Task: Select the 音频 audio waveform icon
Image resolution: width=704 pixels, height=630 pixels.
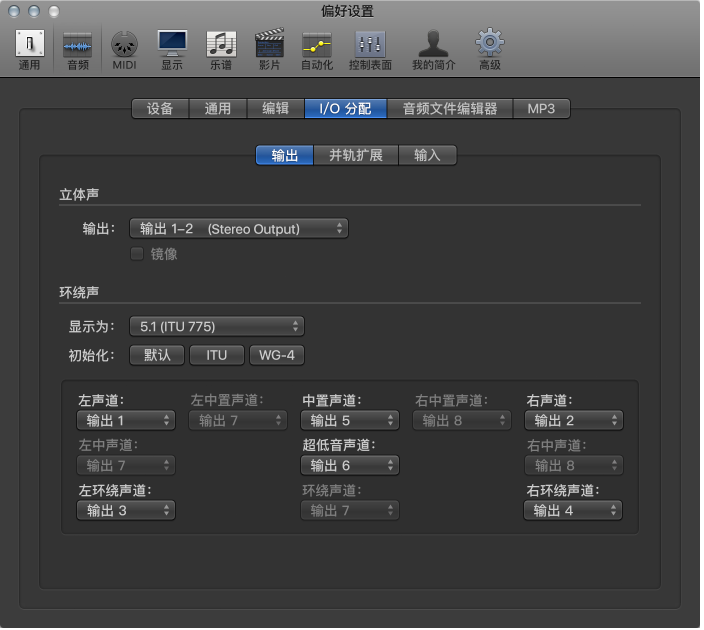Action: (78, 49)
